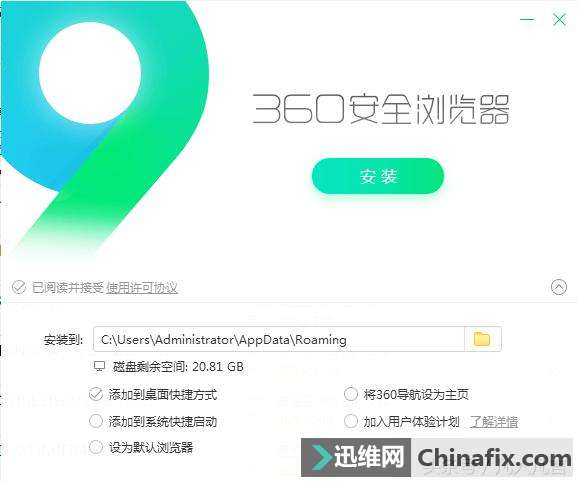Click the monitor disk space icon
The image size is (578, 482).
(100, 366)
